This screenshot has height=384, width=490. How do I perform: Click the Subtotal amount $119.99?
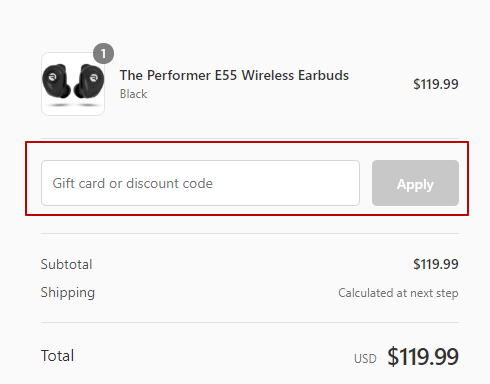(x=436, y=264)
